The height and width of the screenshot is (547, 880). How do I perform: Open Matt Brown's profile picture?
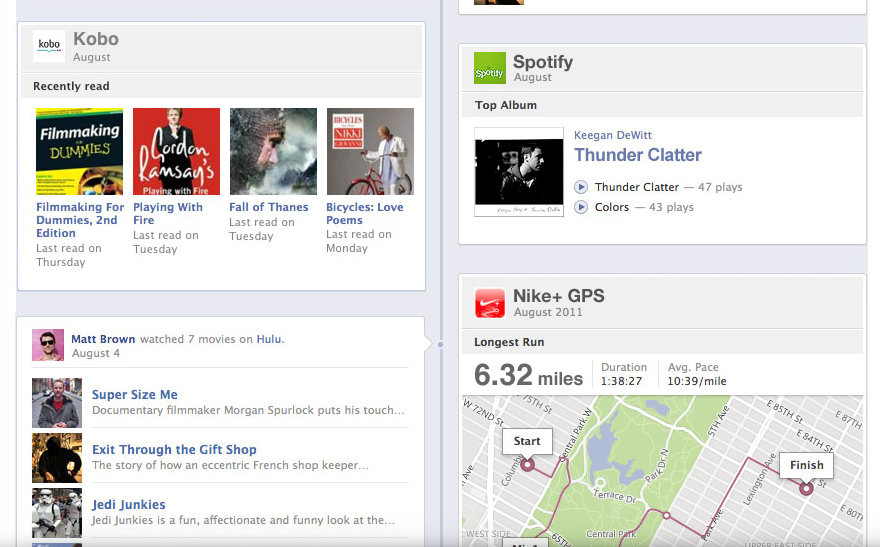coord(48,344)
